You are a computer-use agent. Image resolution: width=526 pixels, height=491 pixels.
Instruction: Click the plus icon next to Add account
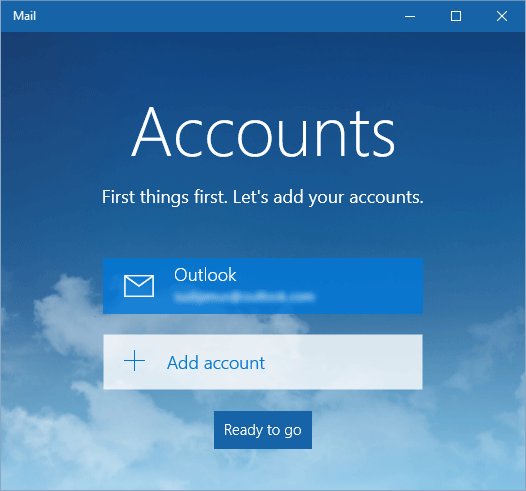click(x=135, y=361)
